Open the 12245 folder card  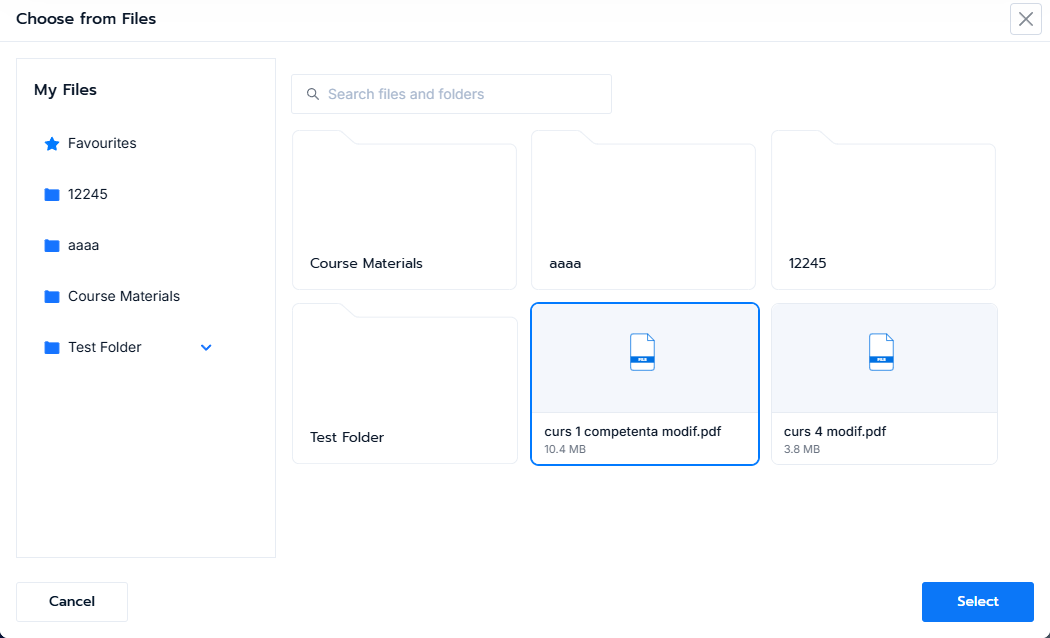883,210
